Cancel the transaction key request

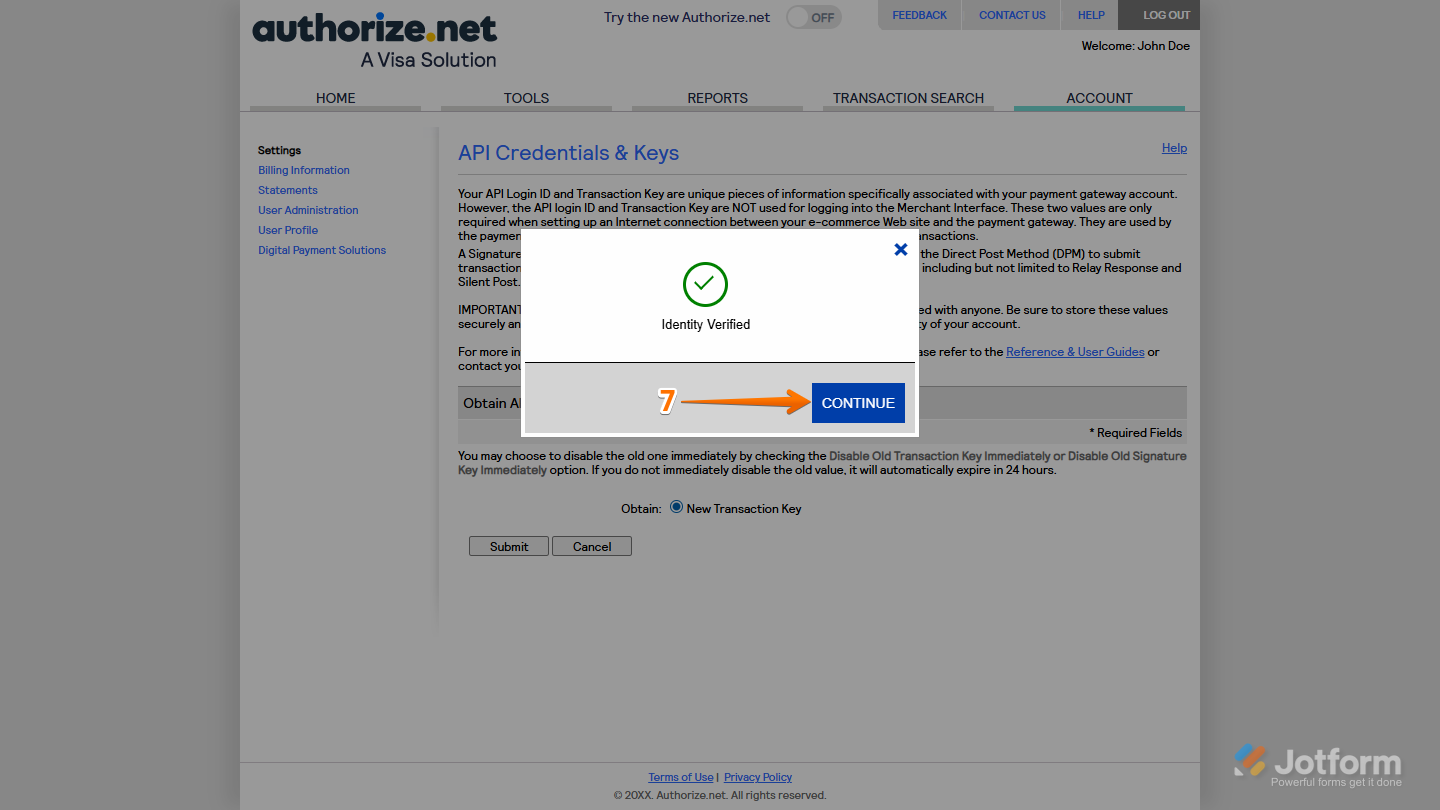pos(591,546)
